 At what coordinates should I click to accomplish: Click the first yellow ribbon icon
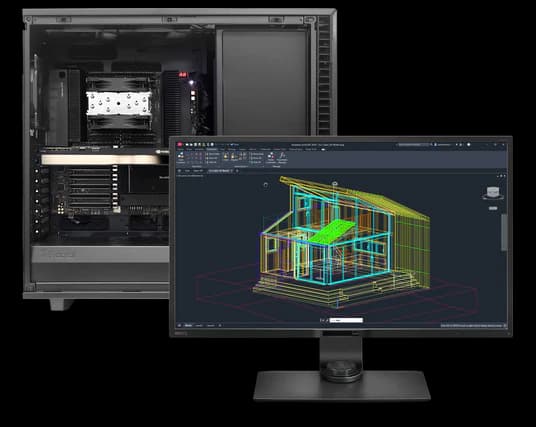pos(226,157)
